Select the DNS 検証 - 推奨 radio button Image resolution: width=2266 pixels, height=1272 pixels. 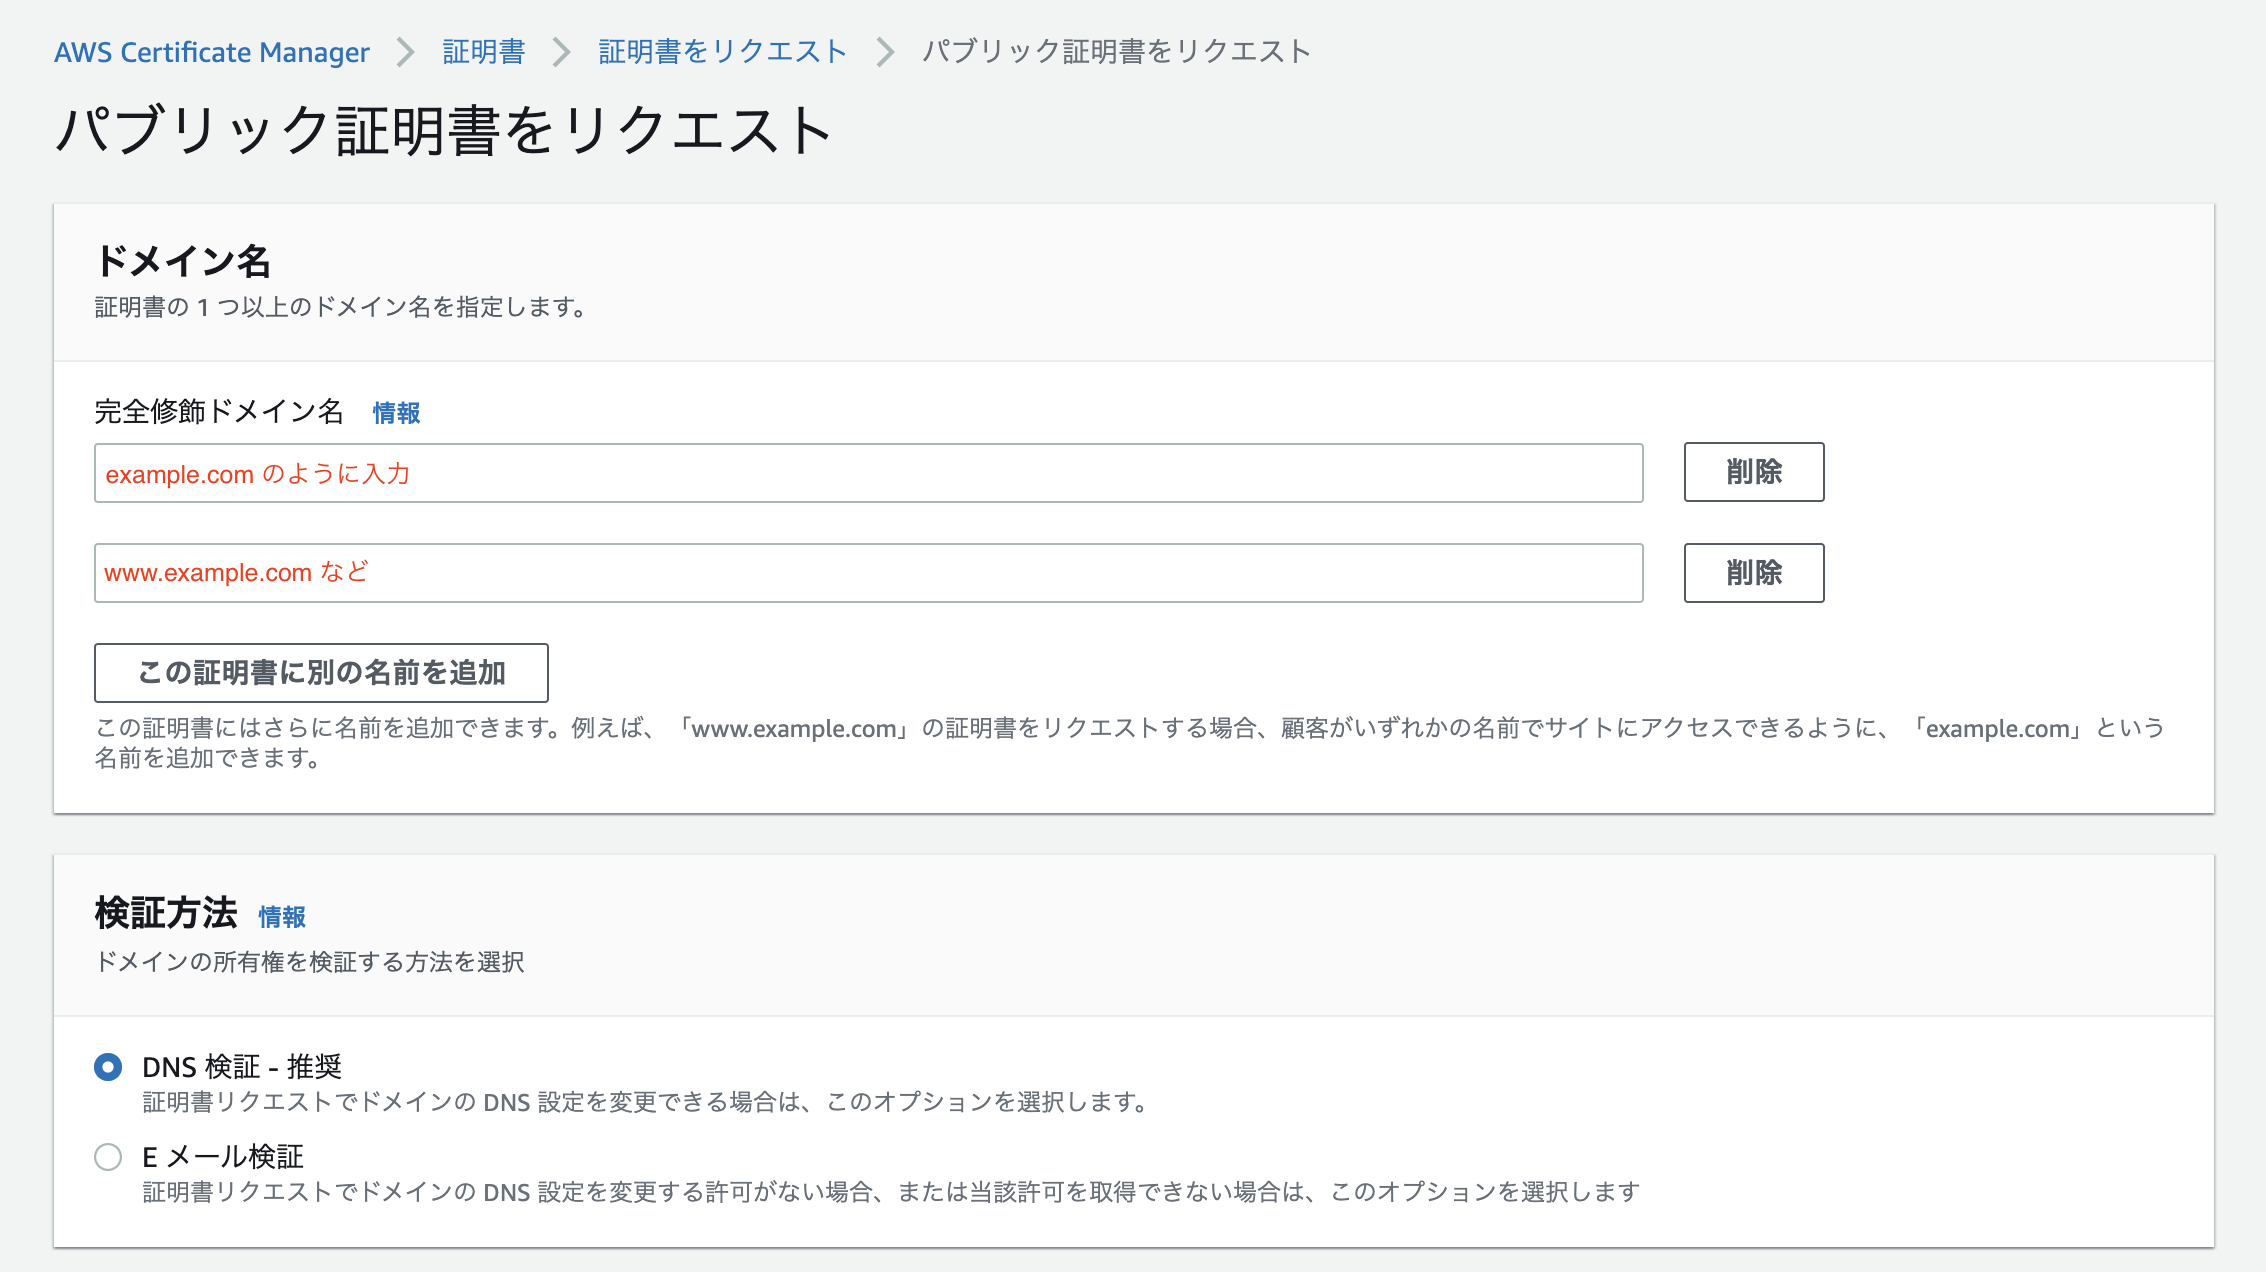click(x=108, y=1067)
